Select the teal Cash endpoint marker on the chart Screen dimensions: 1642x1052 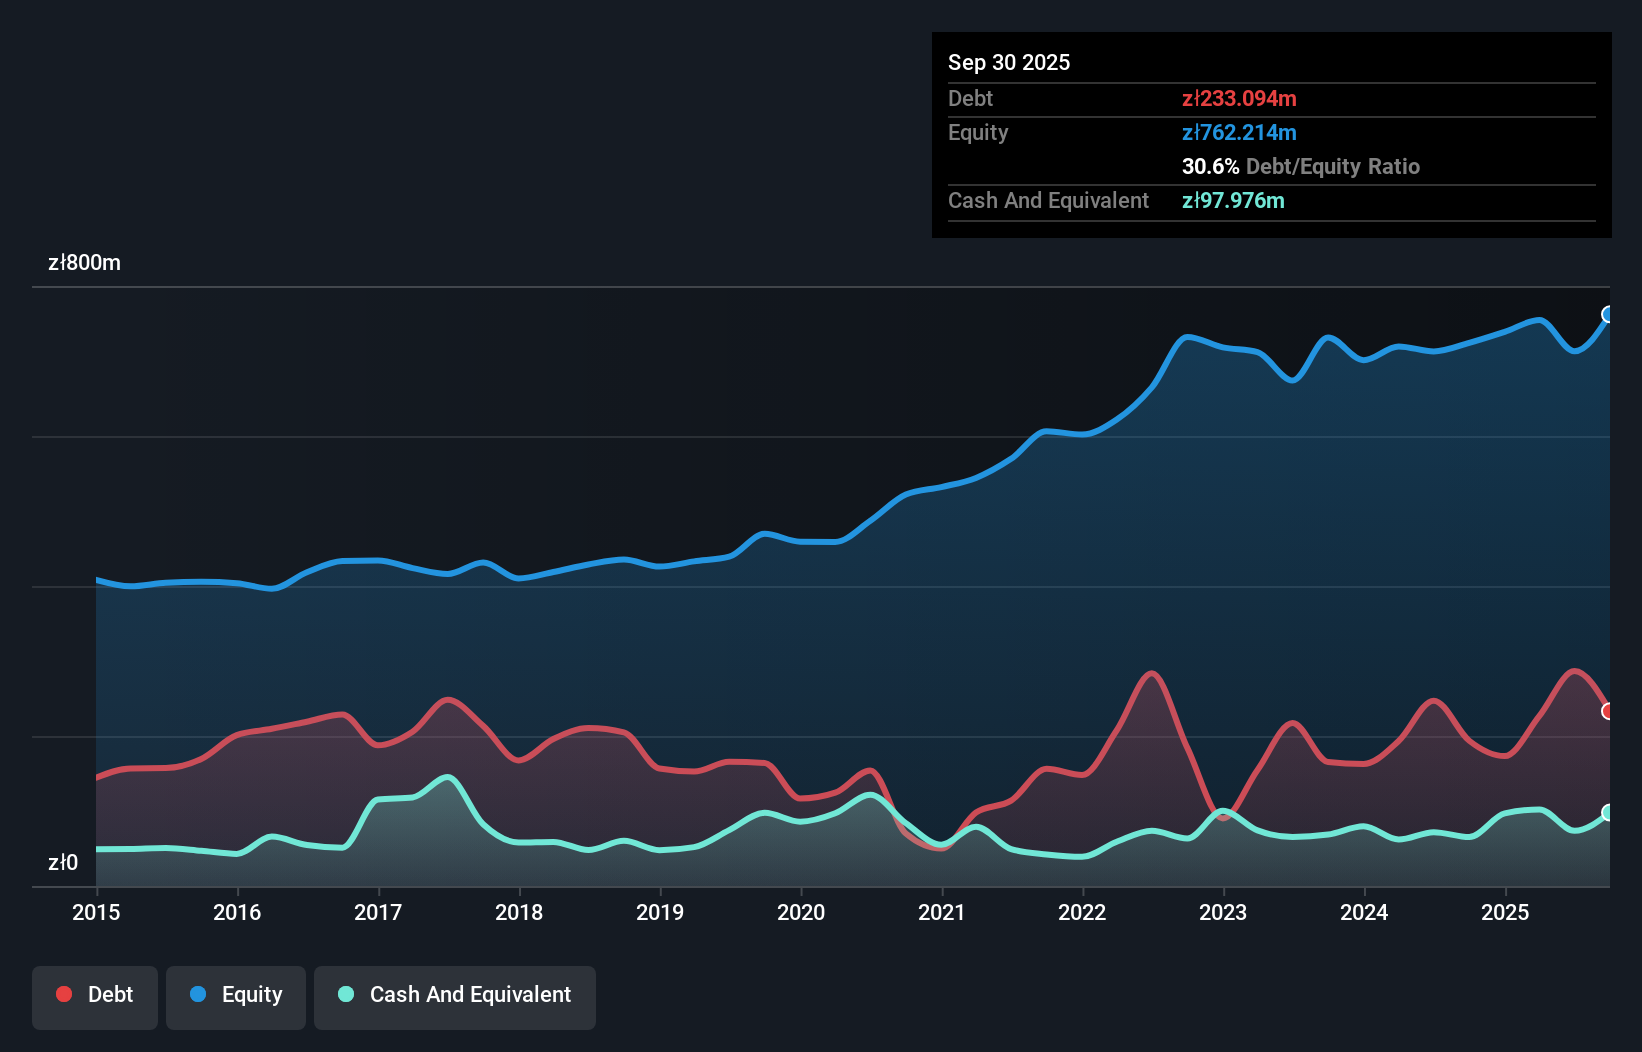pos(1607,813)
